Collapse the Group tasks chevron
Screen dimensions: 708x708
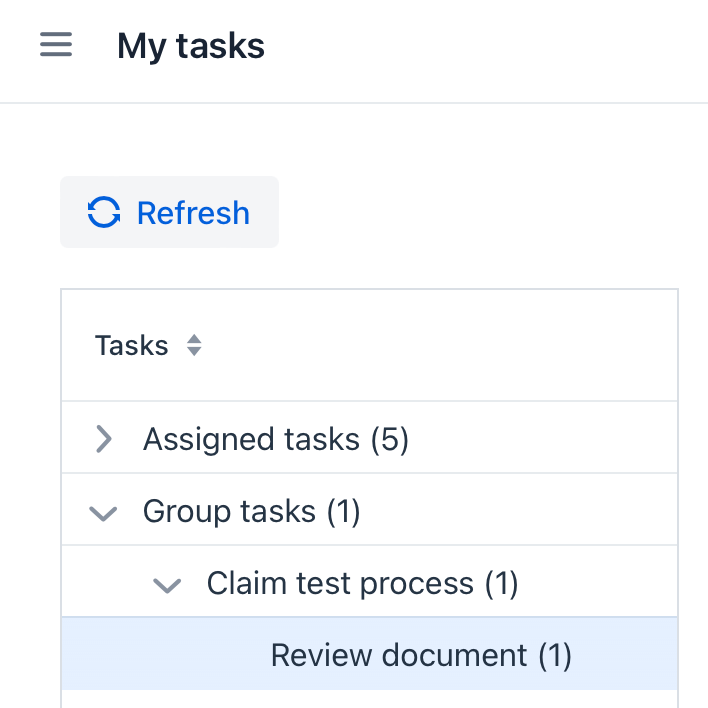pos(102,513)
